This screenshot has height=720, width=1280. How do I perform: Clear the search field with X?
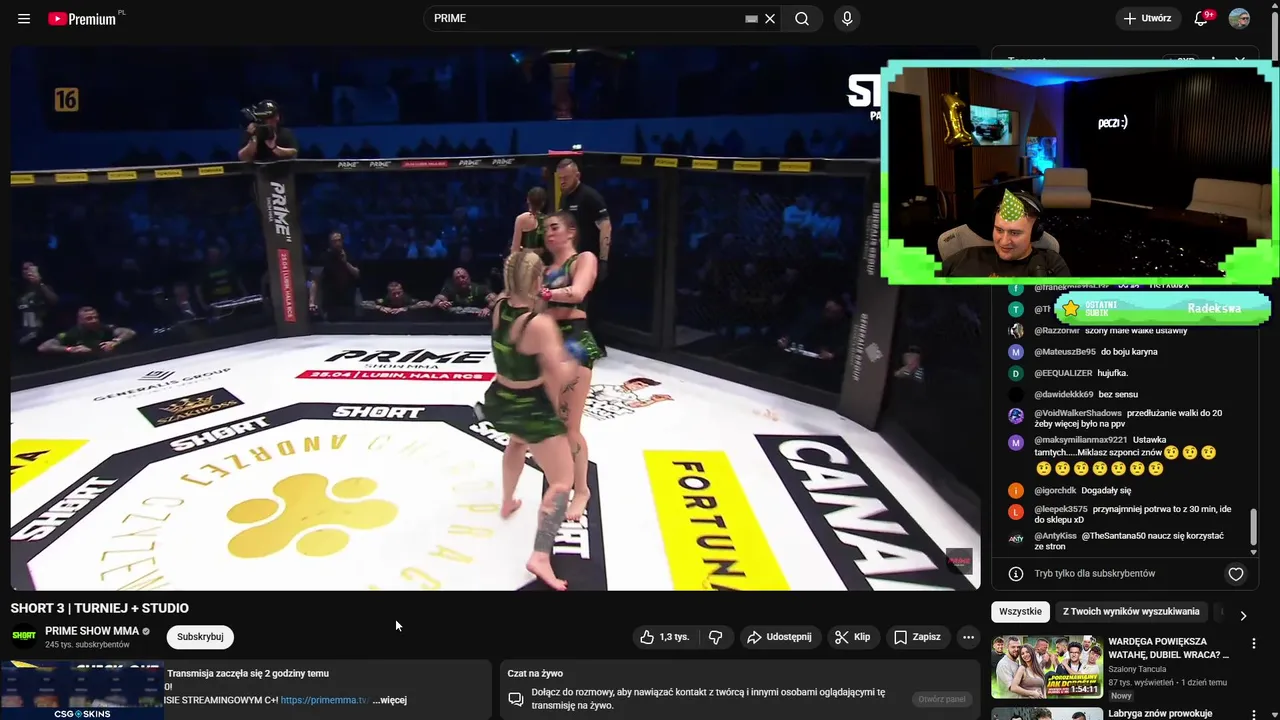click(x=770, y=18)
